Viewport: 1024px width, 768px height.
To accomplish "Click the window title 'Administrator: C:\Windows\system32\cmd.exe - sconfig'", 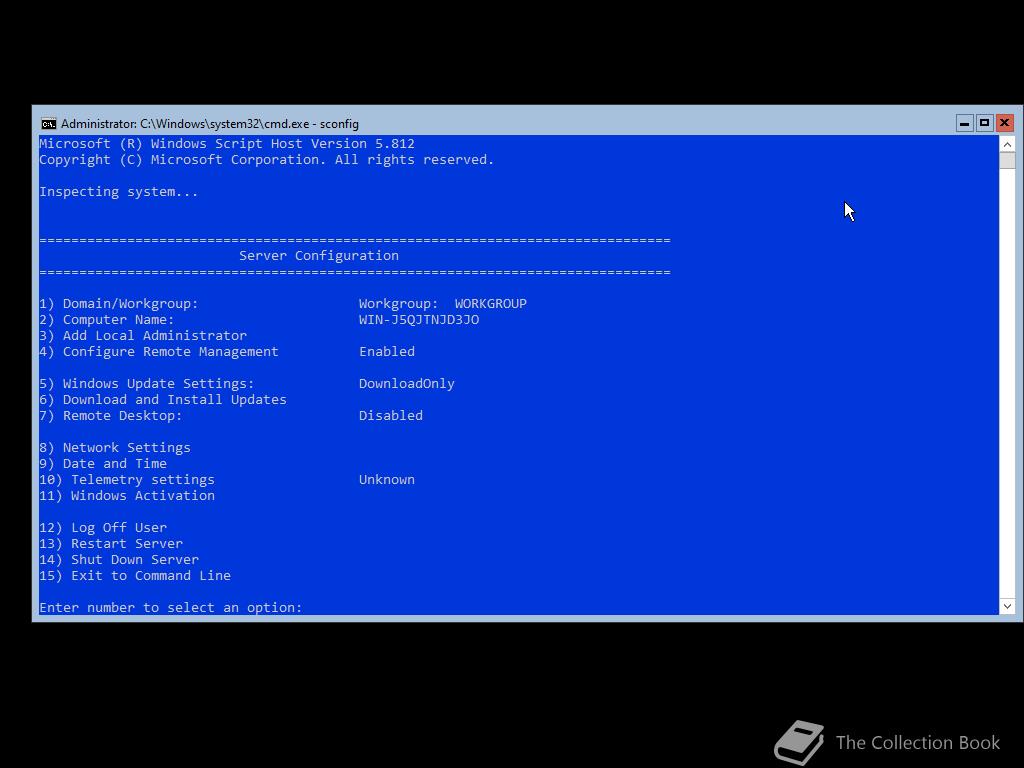I will (x=210, y=123).
